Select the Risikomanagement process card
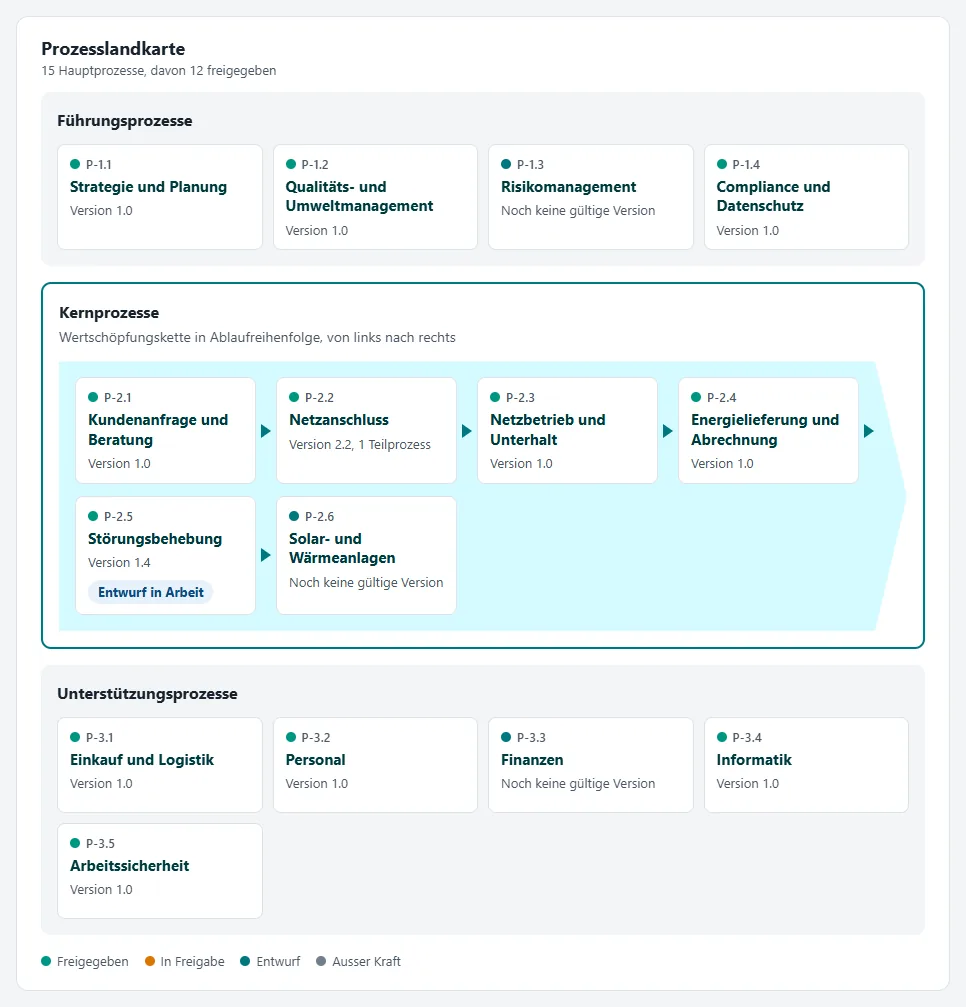 [591, 197]
